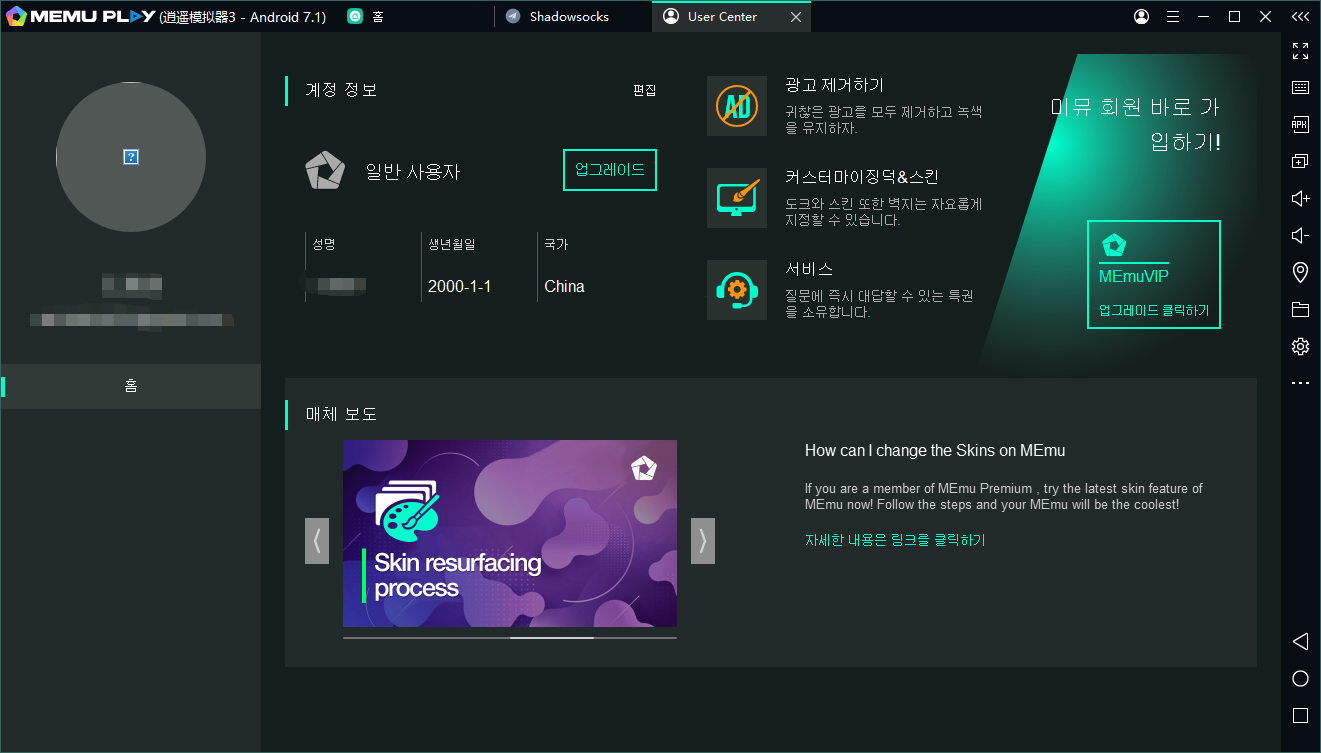Click the 업그레이드 button

click(610, 170)
